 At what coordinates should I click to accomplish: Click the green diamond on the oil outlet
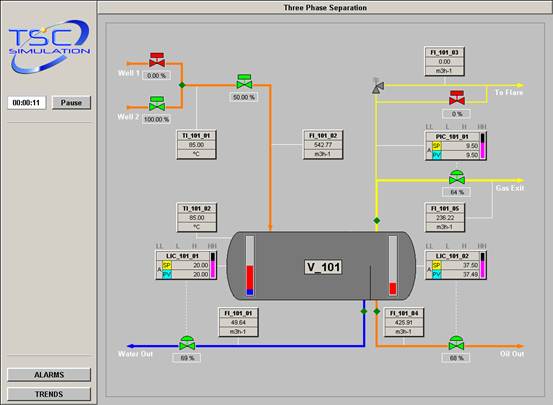(377, 312)
